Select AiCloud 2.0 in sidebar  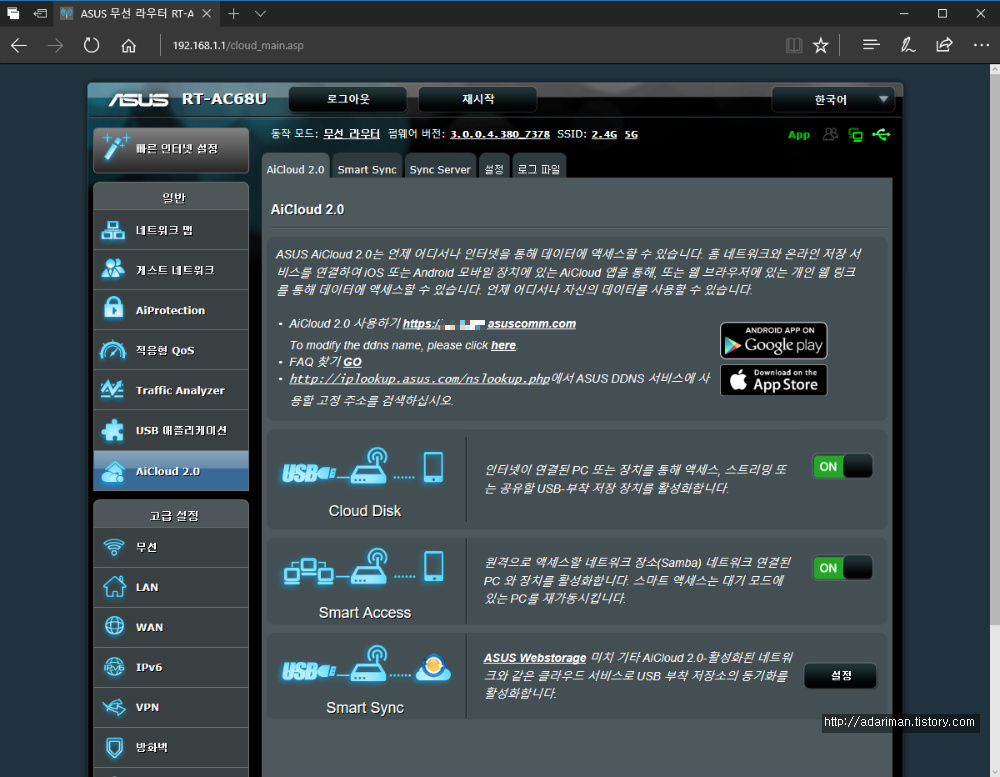pyautogui.click(x=171, y=471)
